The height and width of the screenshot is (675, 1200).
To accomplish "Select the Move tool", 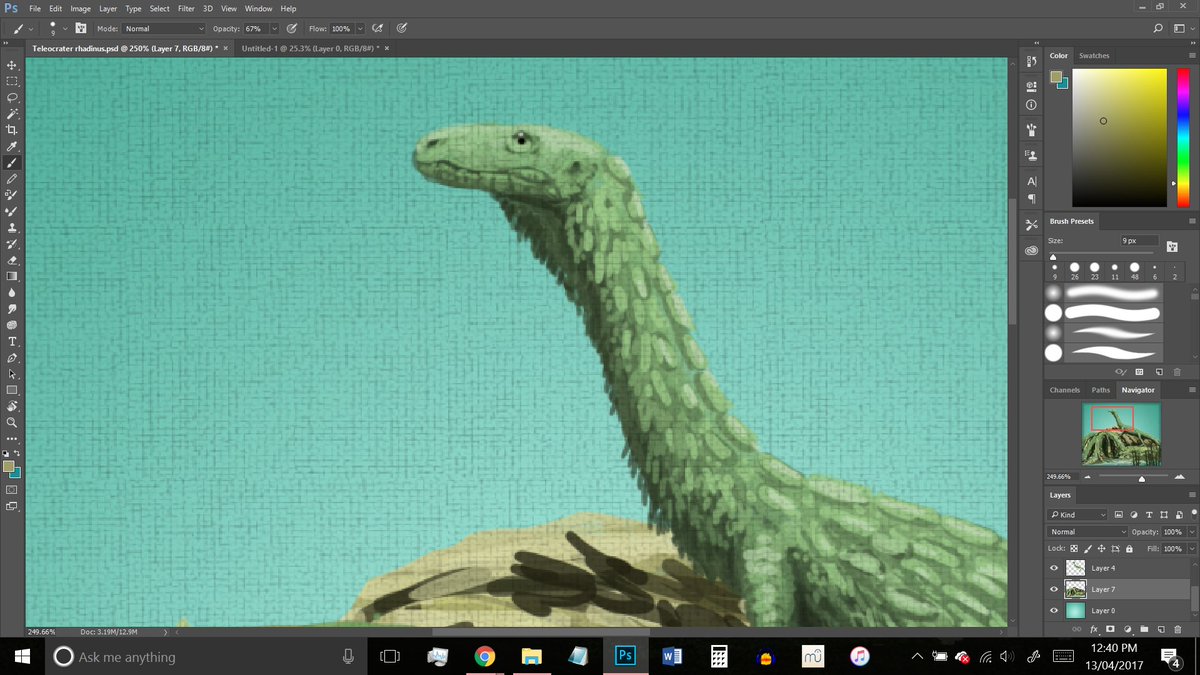I will (x=12, y=65).
